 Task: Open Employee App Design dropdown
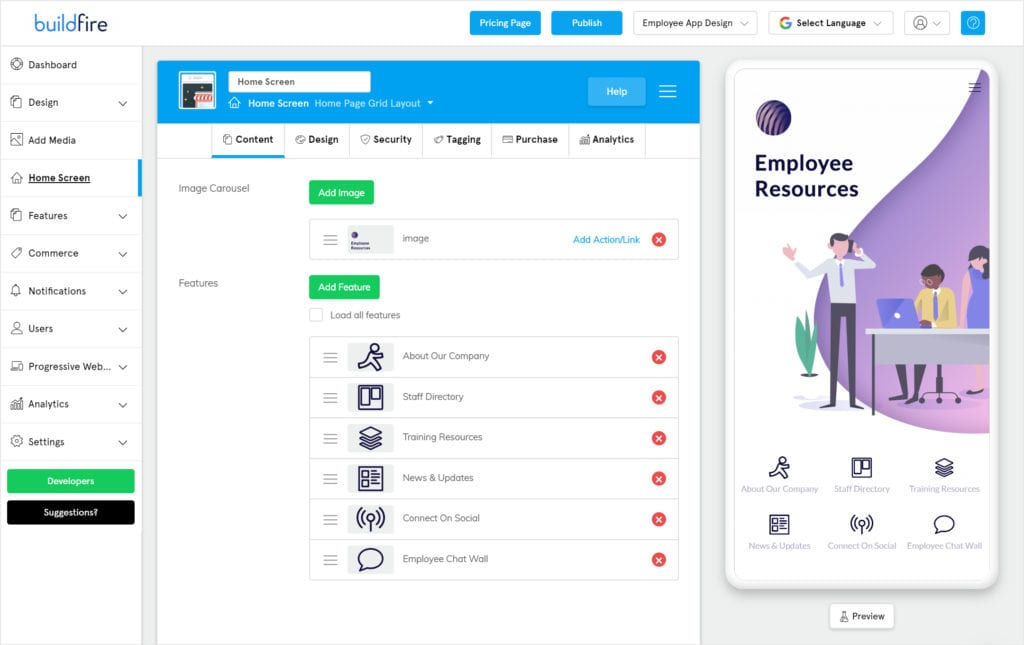coord(695,23)
